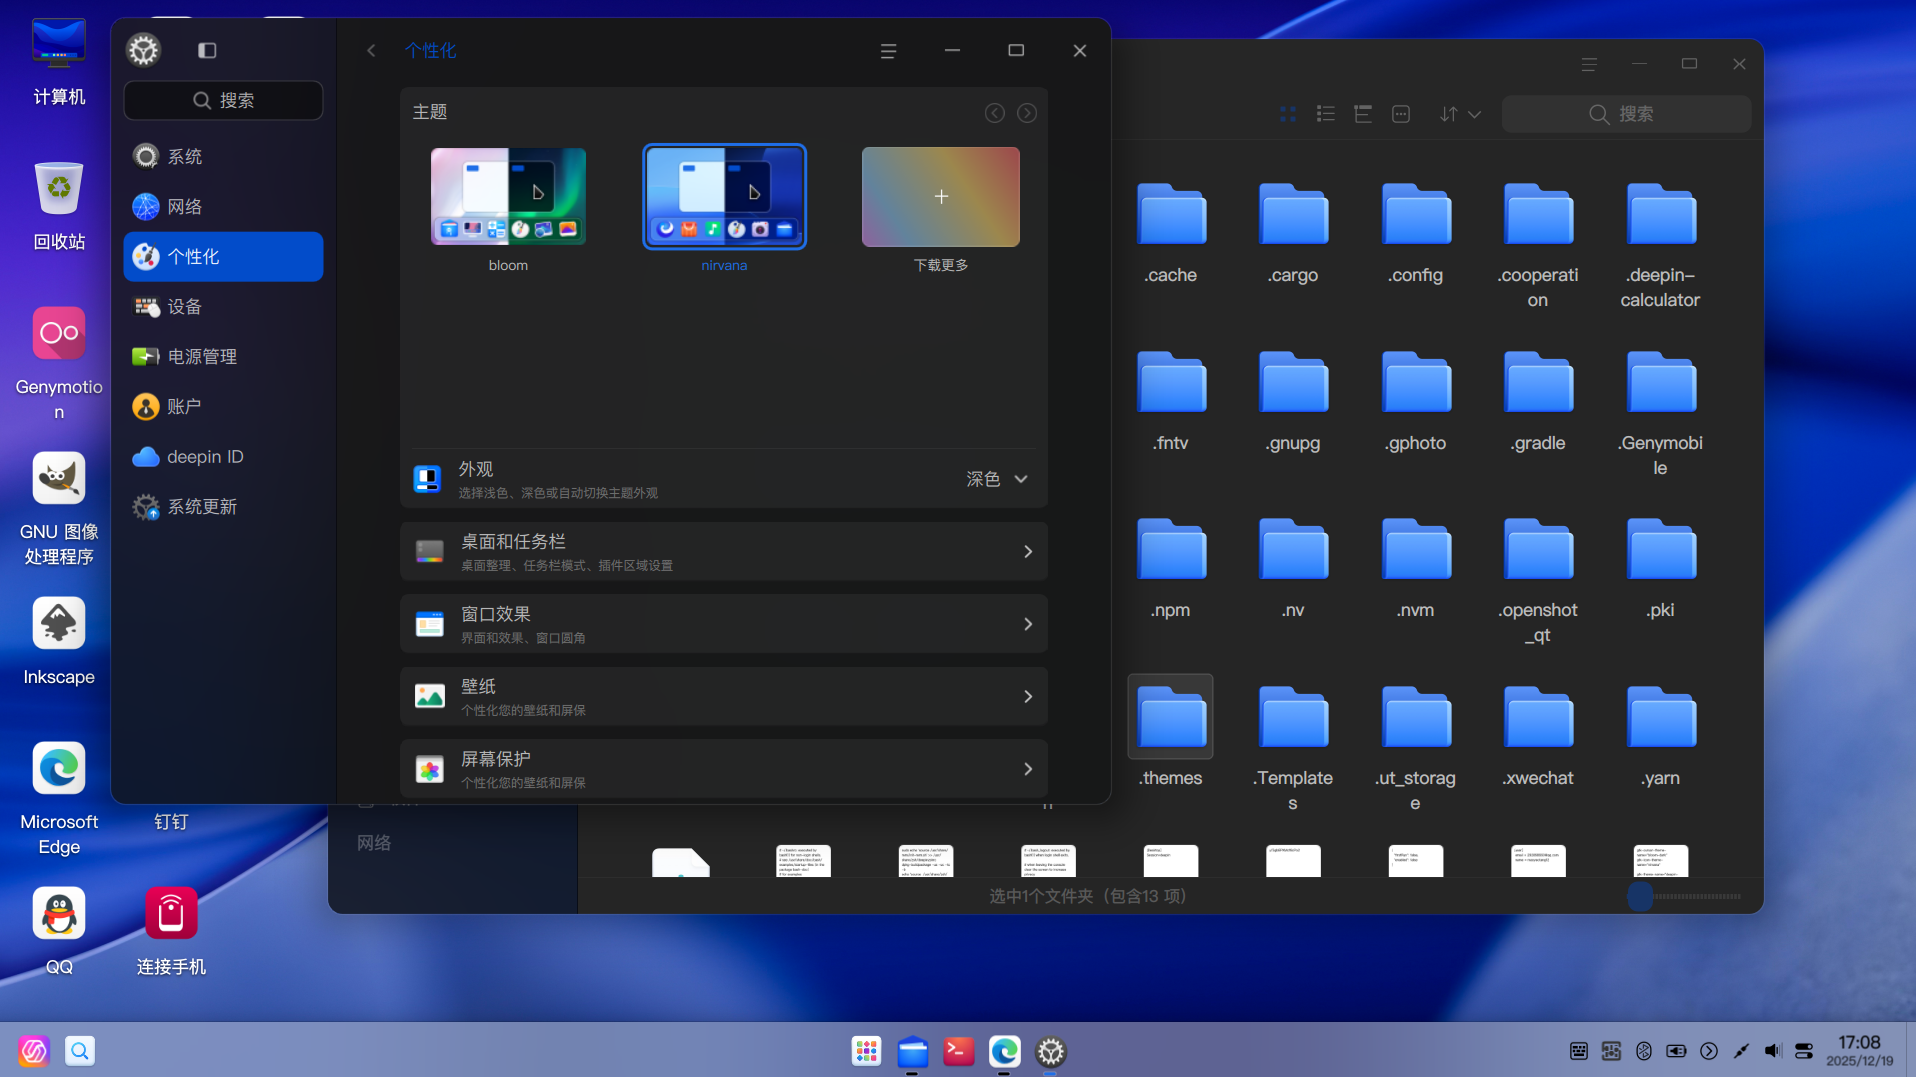
Task: Select 系统 in settings sidebar
Action: pos(223,156)
